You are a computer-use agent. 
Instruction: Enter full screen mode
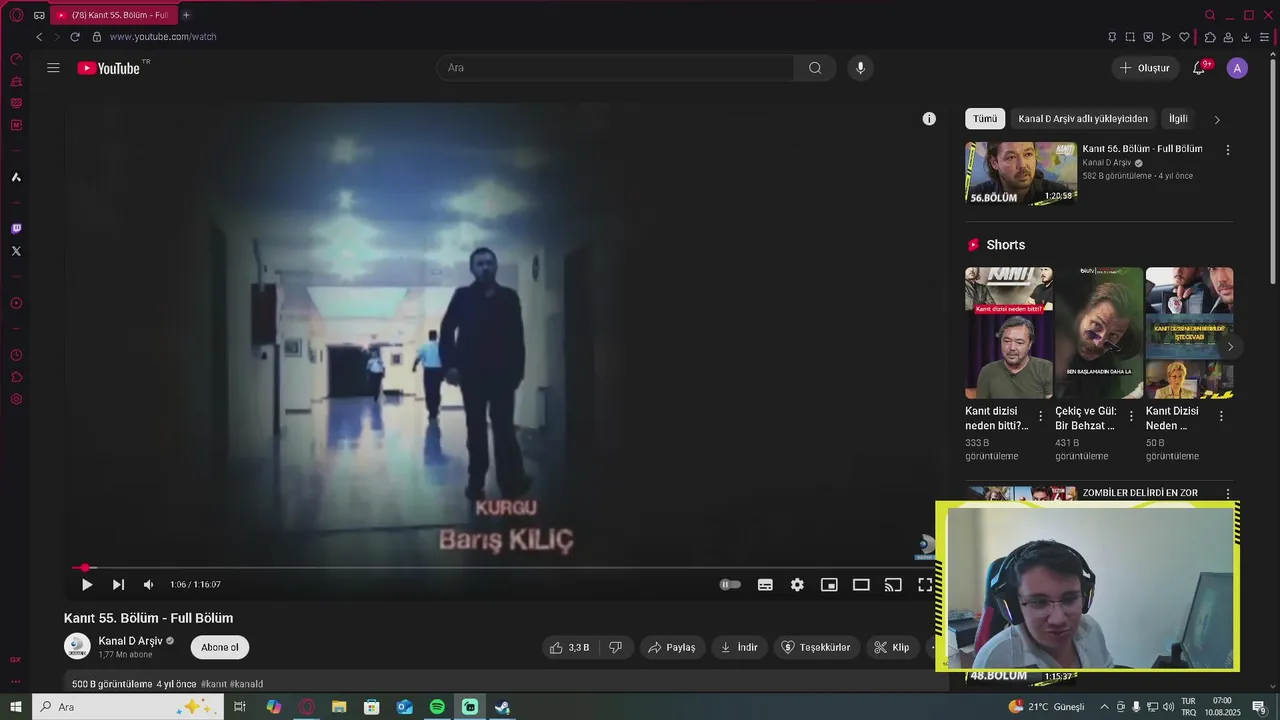(925, 585)
